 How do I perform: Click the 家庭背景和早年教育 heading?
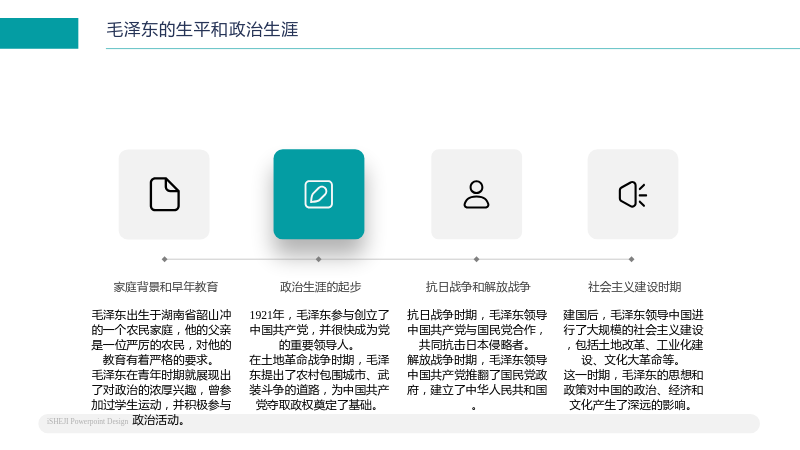[166, 287]
